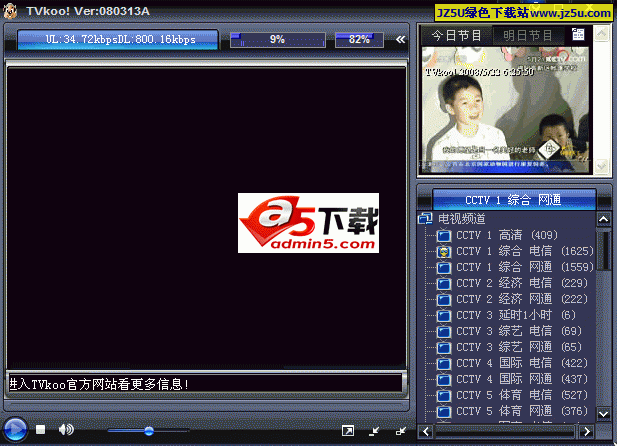Click the shrink-window diagonal arrow icon
The width and height of the screenshot is (617, 446).
(x=374, y=431)
